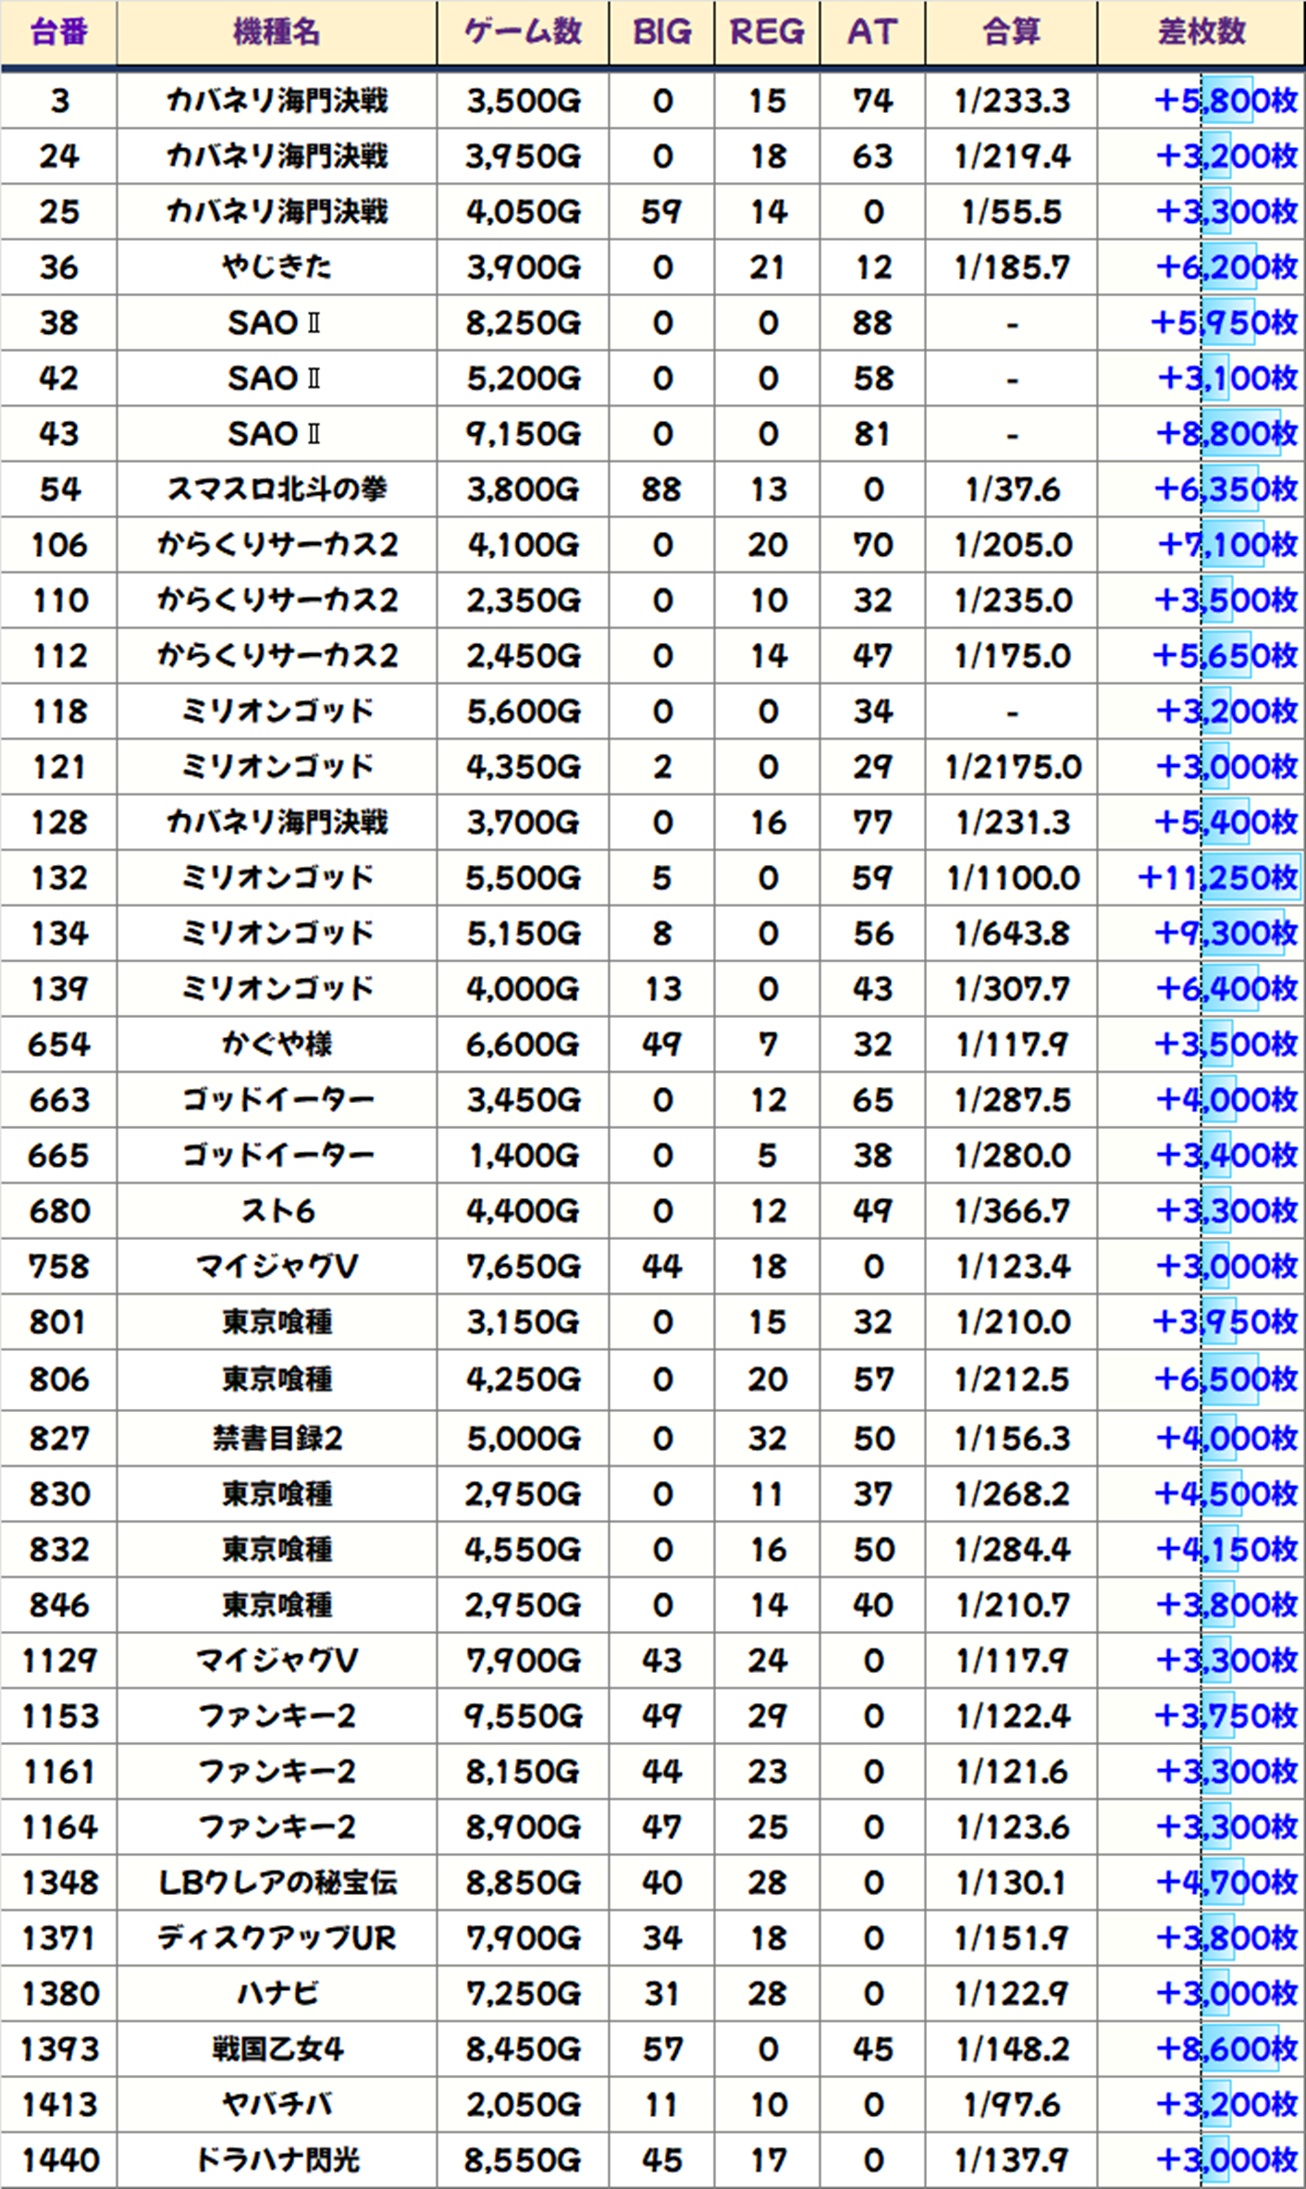Click machine number 128
This screenshot has width=1306, height=2189.
tap(59, 822)
